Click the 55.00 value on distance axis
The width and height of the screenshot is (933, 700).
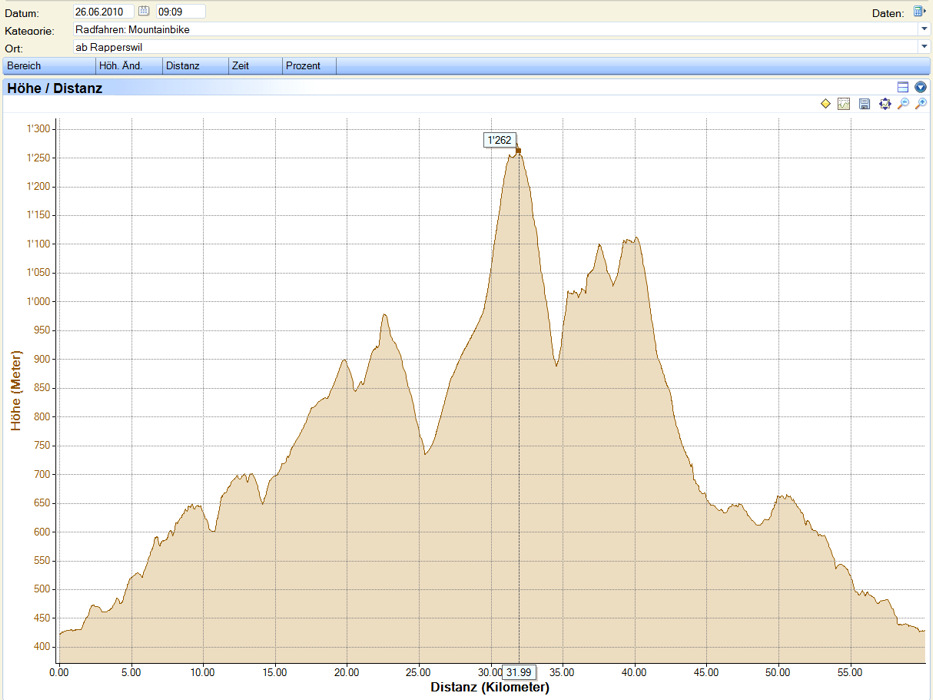tap(850, 672)
